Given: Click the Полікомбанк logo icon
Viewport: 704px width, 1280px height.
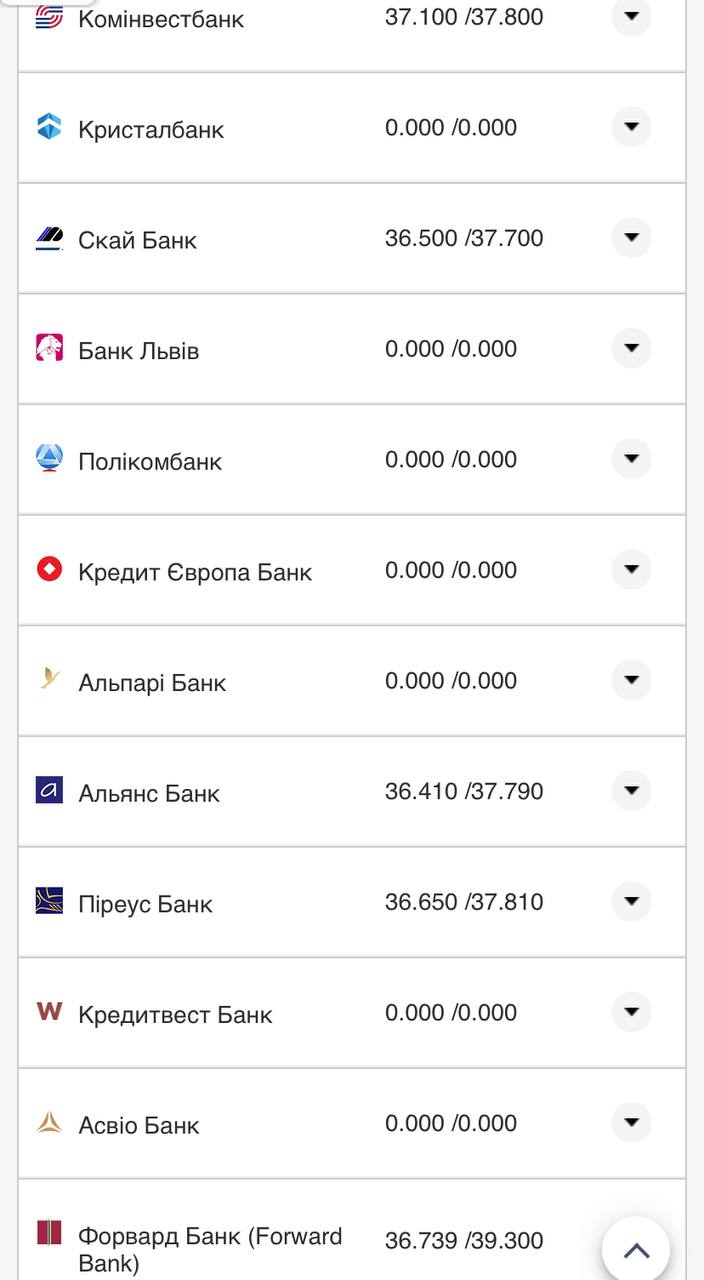Looking at the screenshot, I should click(x=49, y=459).
